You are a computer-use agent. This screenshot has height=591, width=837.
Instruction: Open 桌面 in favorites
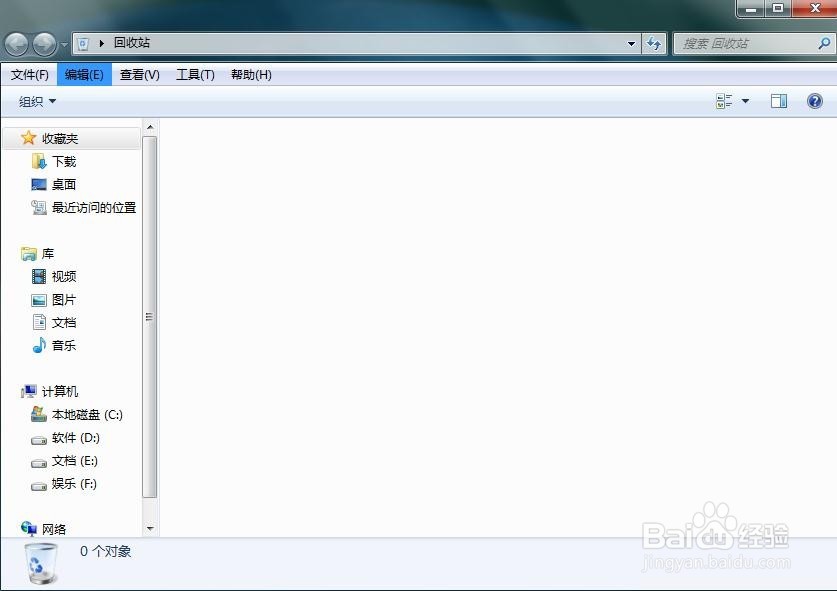pos(64,184)
